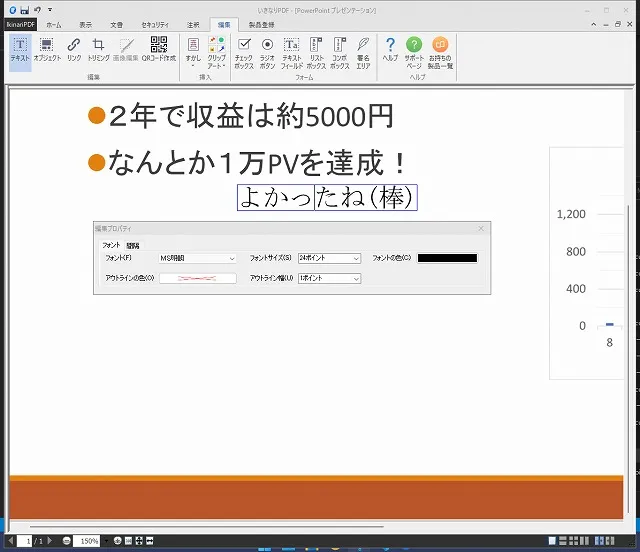Switch to the 注釈 ribbon tab
The image size is (640, 552).
[x=193, y=25]
